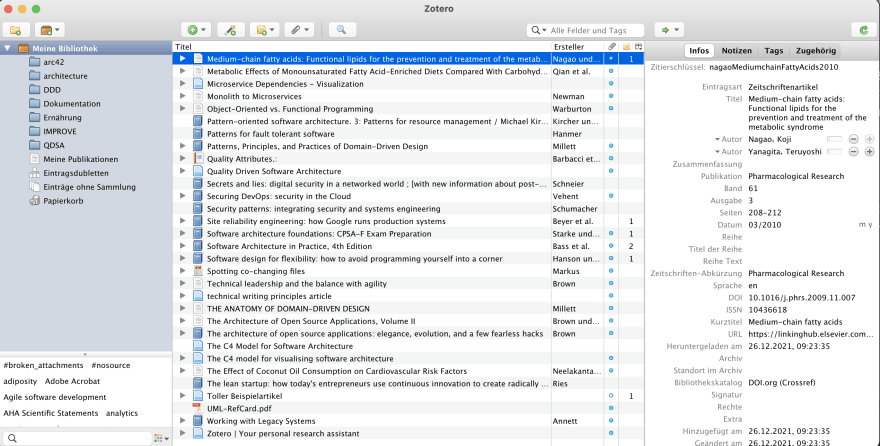
Task: Click the New Collection toolbar button
Action: (x=16, y=30)
